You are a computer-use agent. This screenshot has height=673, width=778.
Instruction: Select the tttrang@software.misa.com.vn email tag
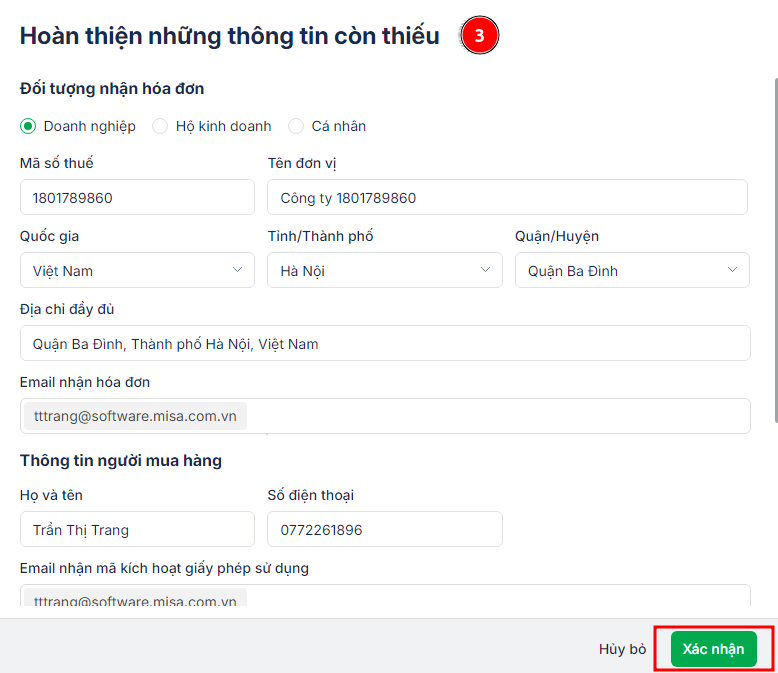click(x=135, y=416)
